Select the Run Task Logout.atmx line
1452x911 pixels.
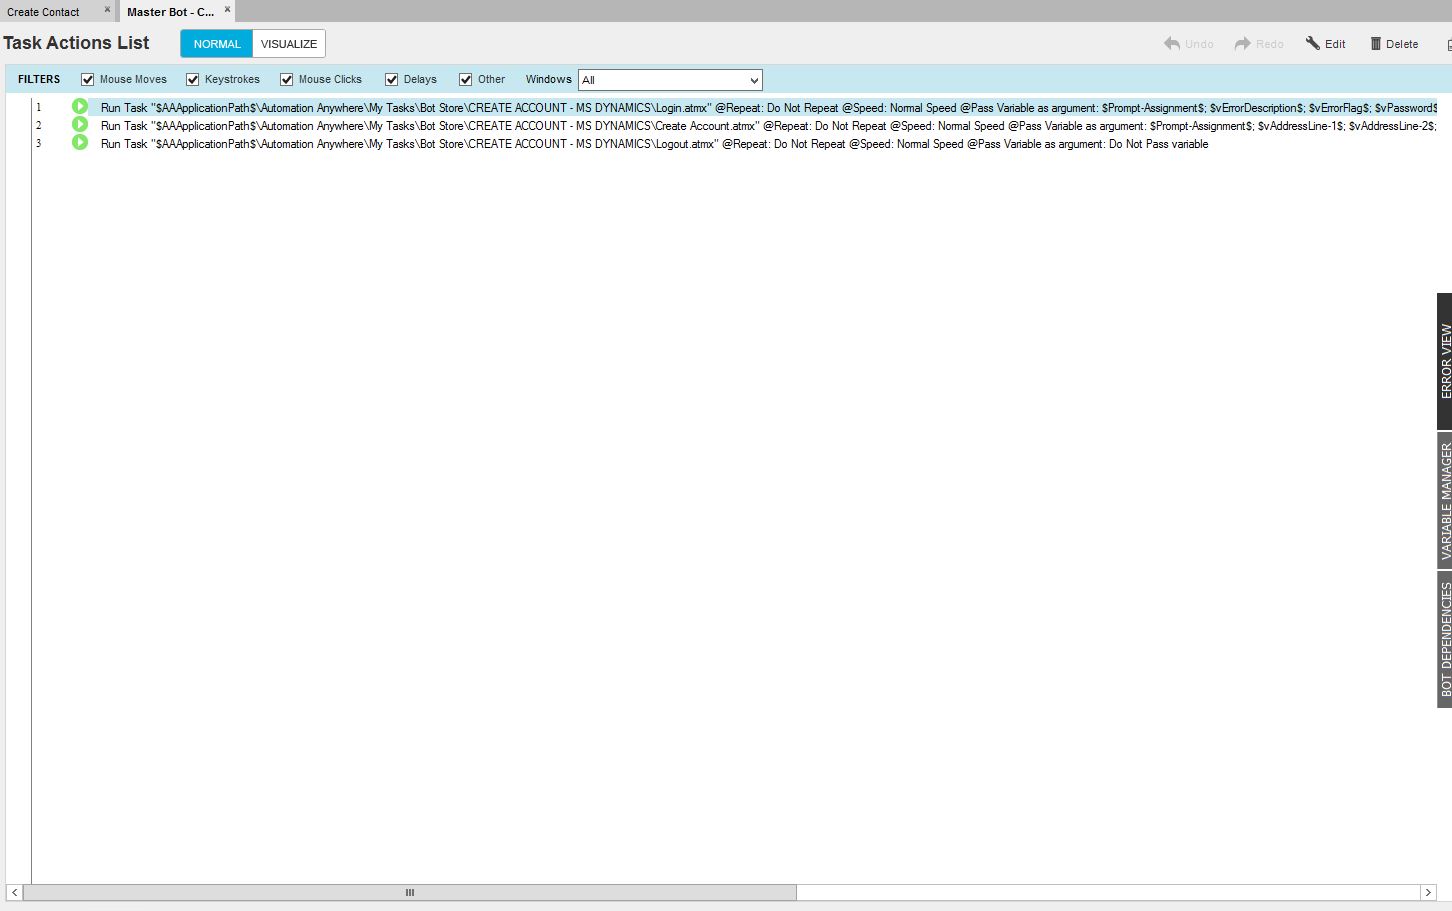tap(654, 144)
